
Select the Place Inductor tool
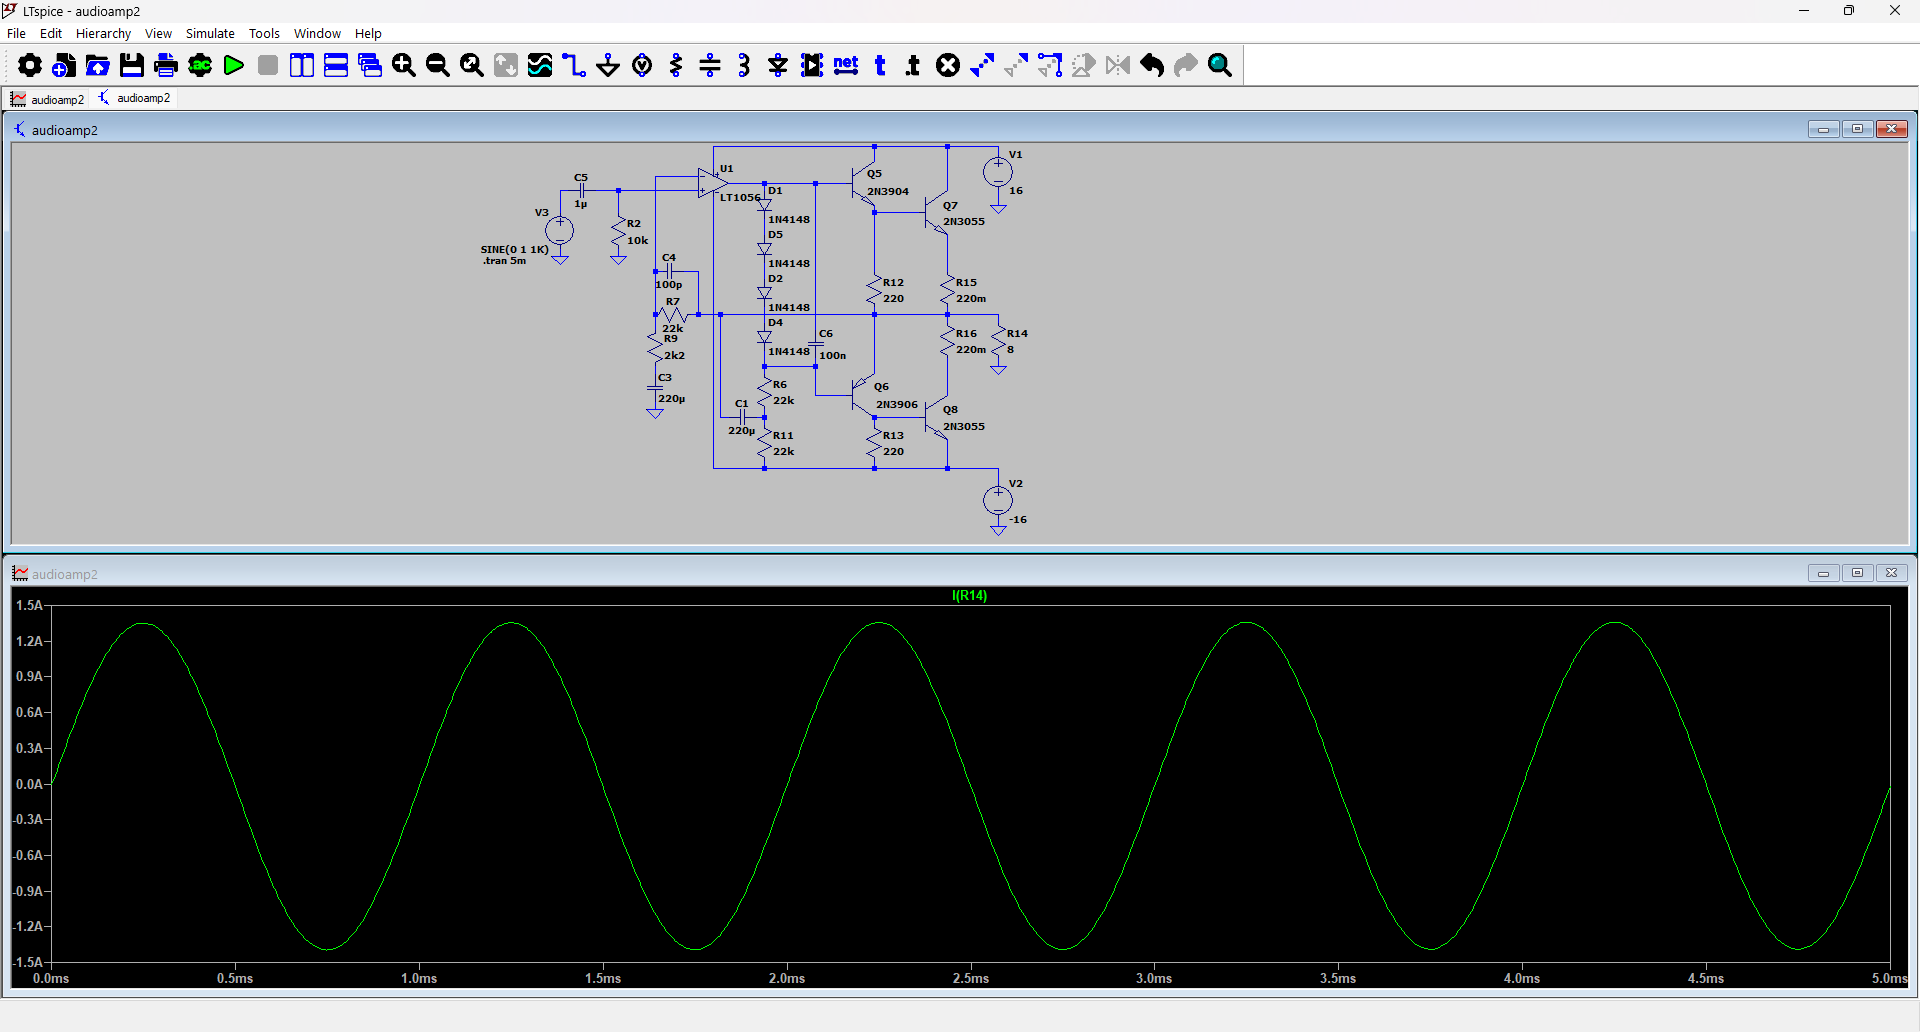(x=744, y=65)
